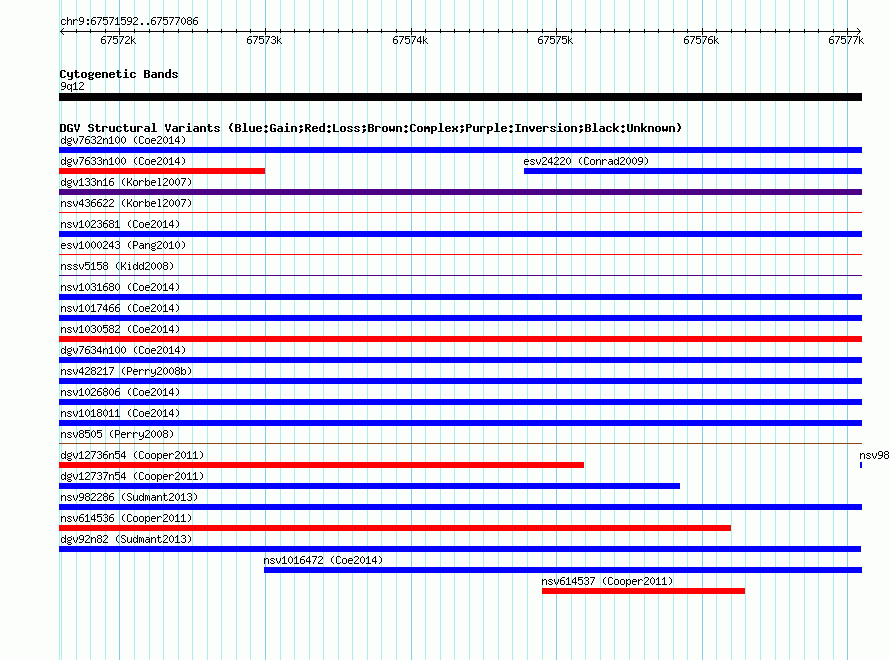
Task: Select the dgv12737n54 blue gain bar
Action: click(370, 486)
